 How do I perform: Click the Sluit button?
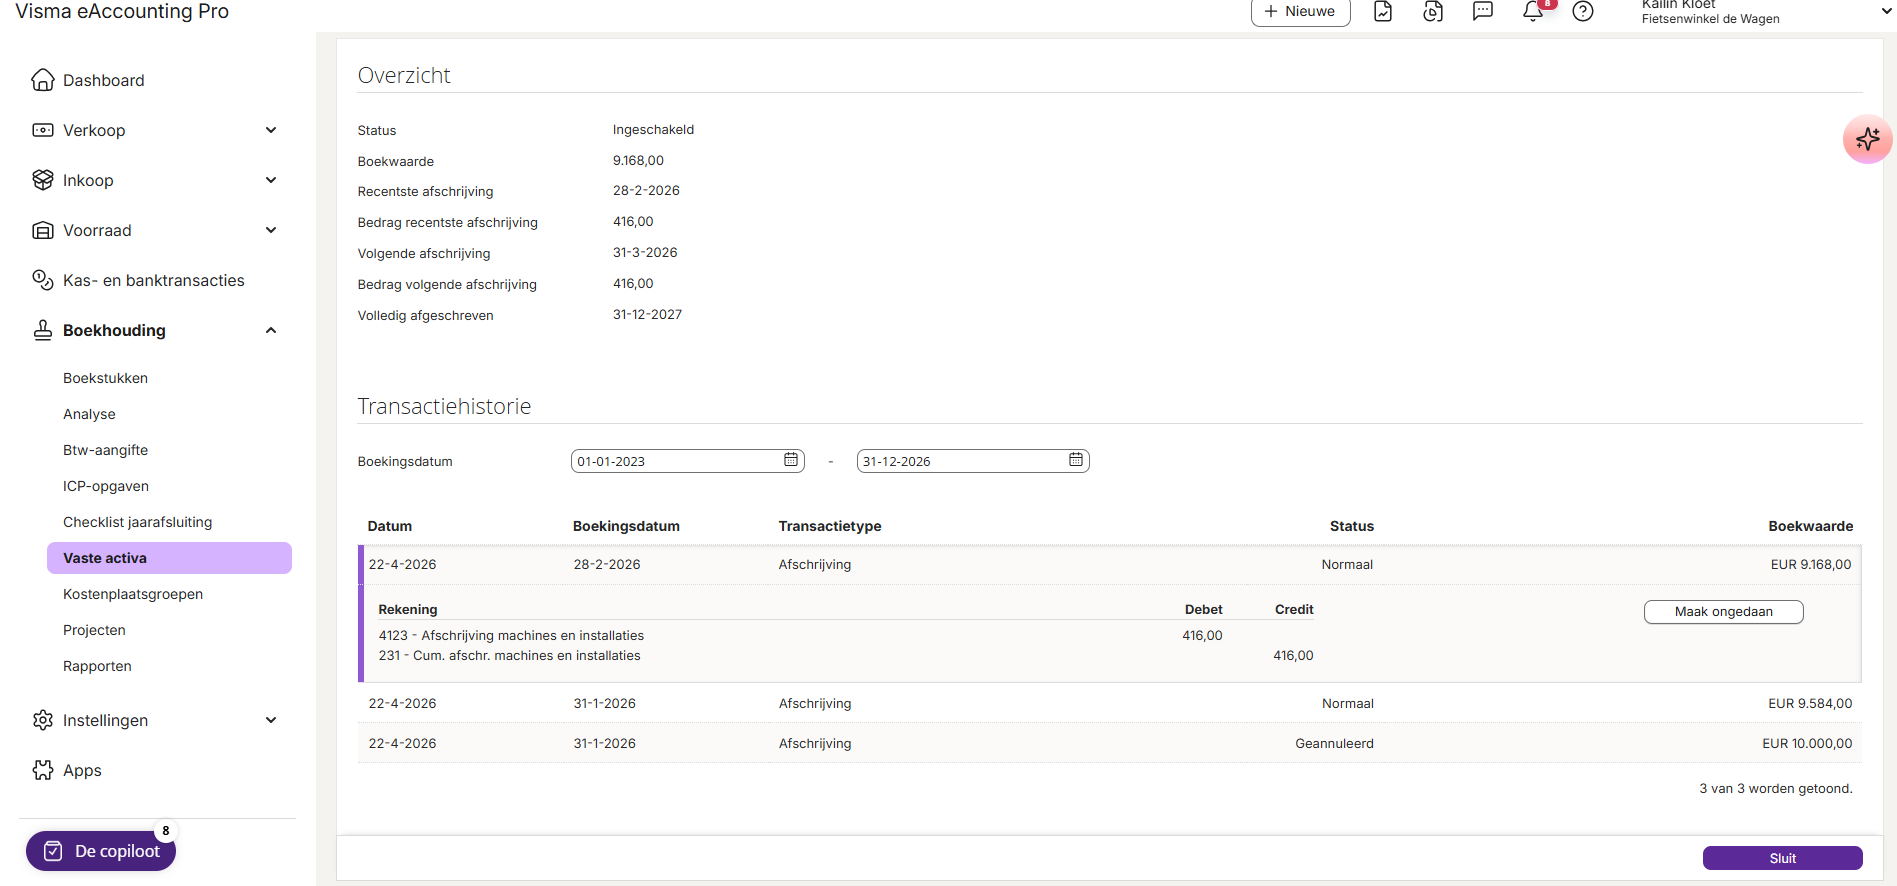[1782, 858]
